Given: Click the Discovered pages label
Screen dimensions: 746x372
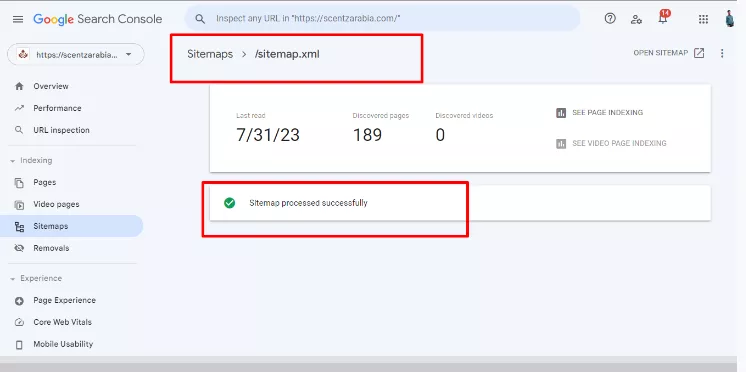Looking at the screenshot, I should tap(381, 116).
